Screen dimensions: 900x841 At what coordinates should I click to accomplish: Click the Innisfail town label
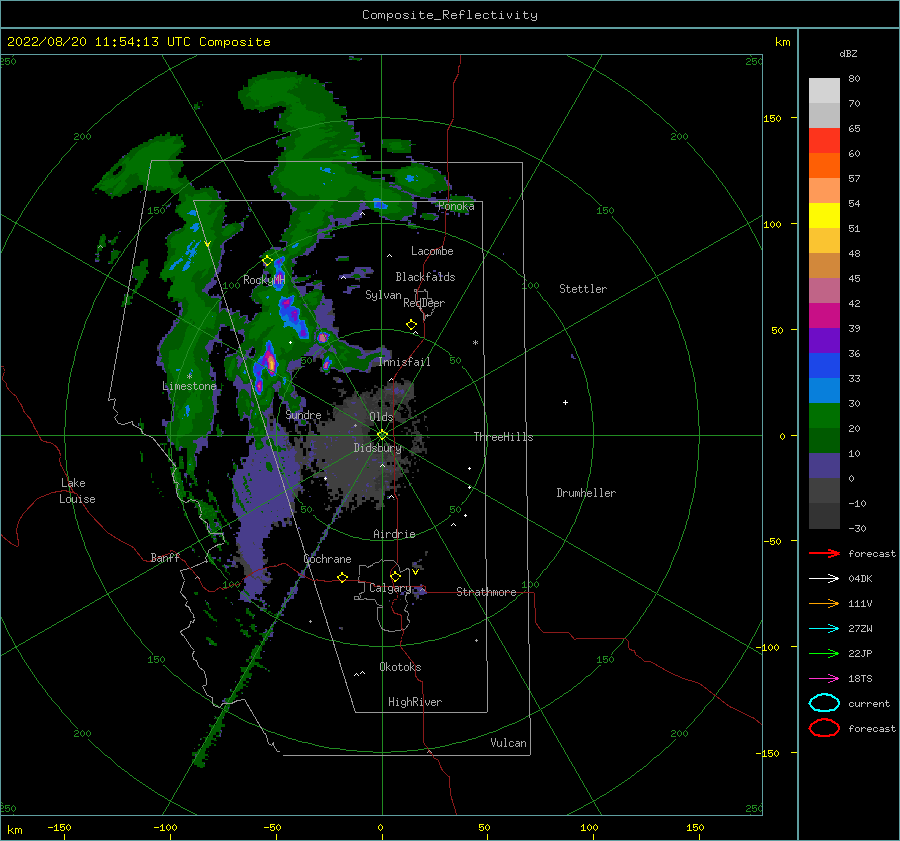404,362
